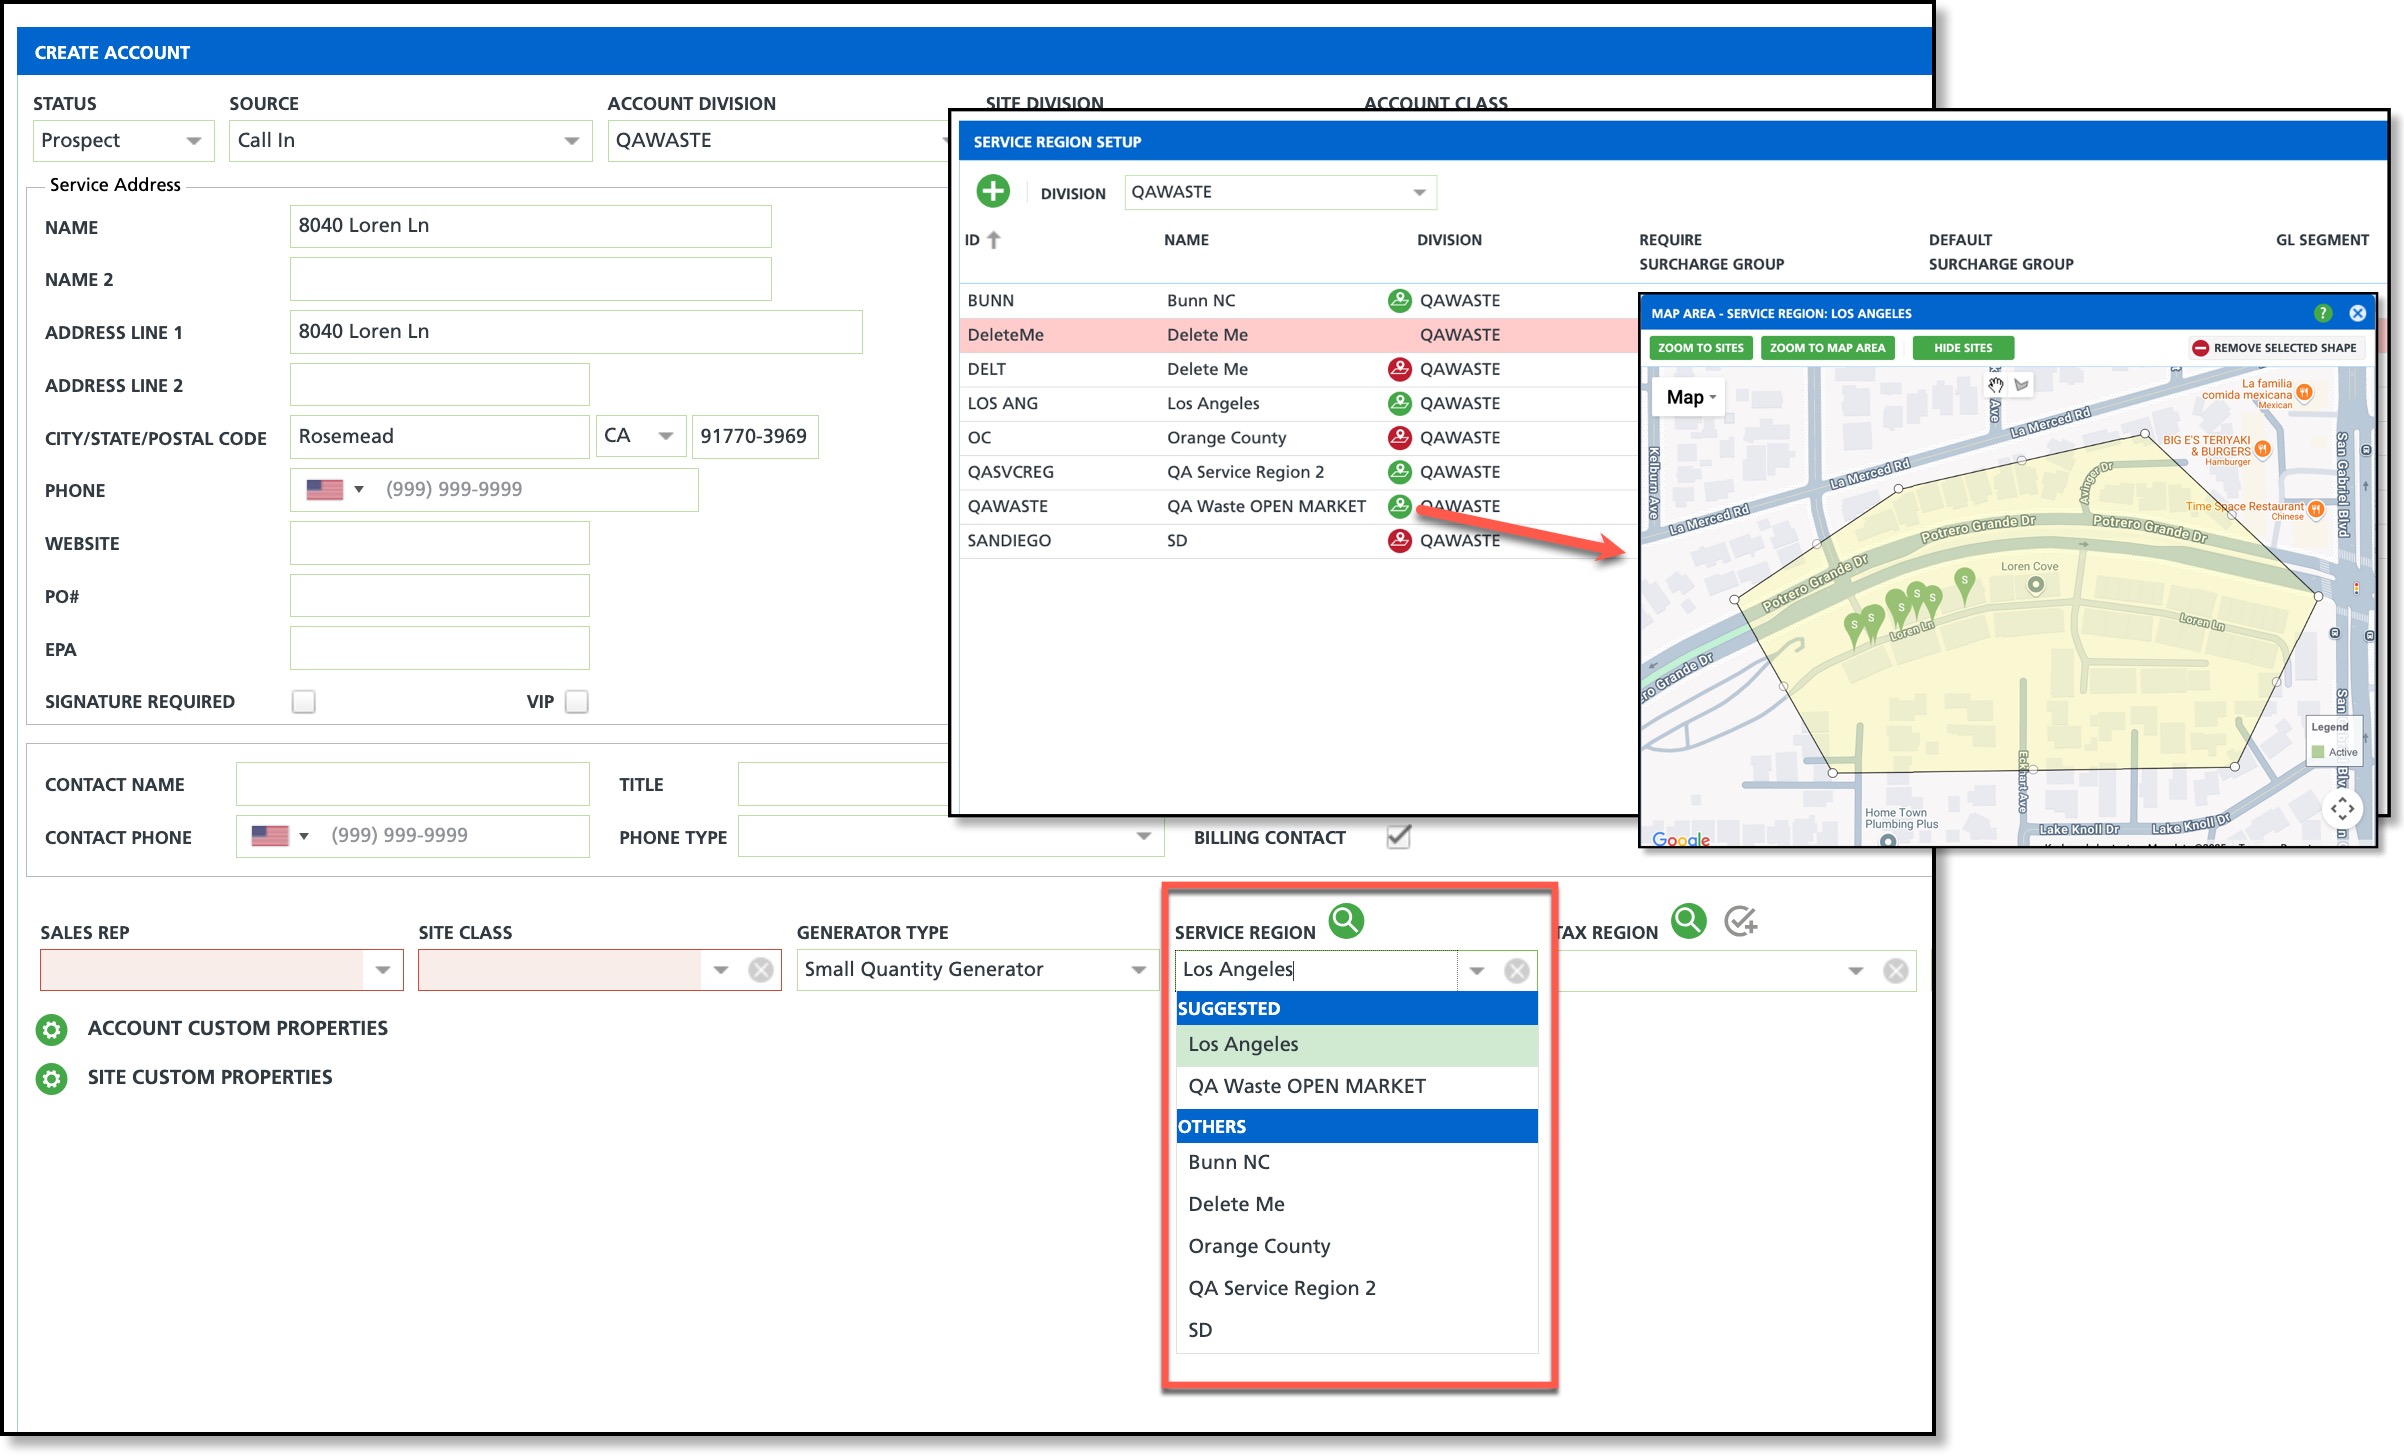Click the Tax Region validate checkmark icon

pyautogui.click(x=1740, y=921)
